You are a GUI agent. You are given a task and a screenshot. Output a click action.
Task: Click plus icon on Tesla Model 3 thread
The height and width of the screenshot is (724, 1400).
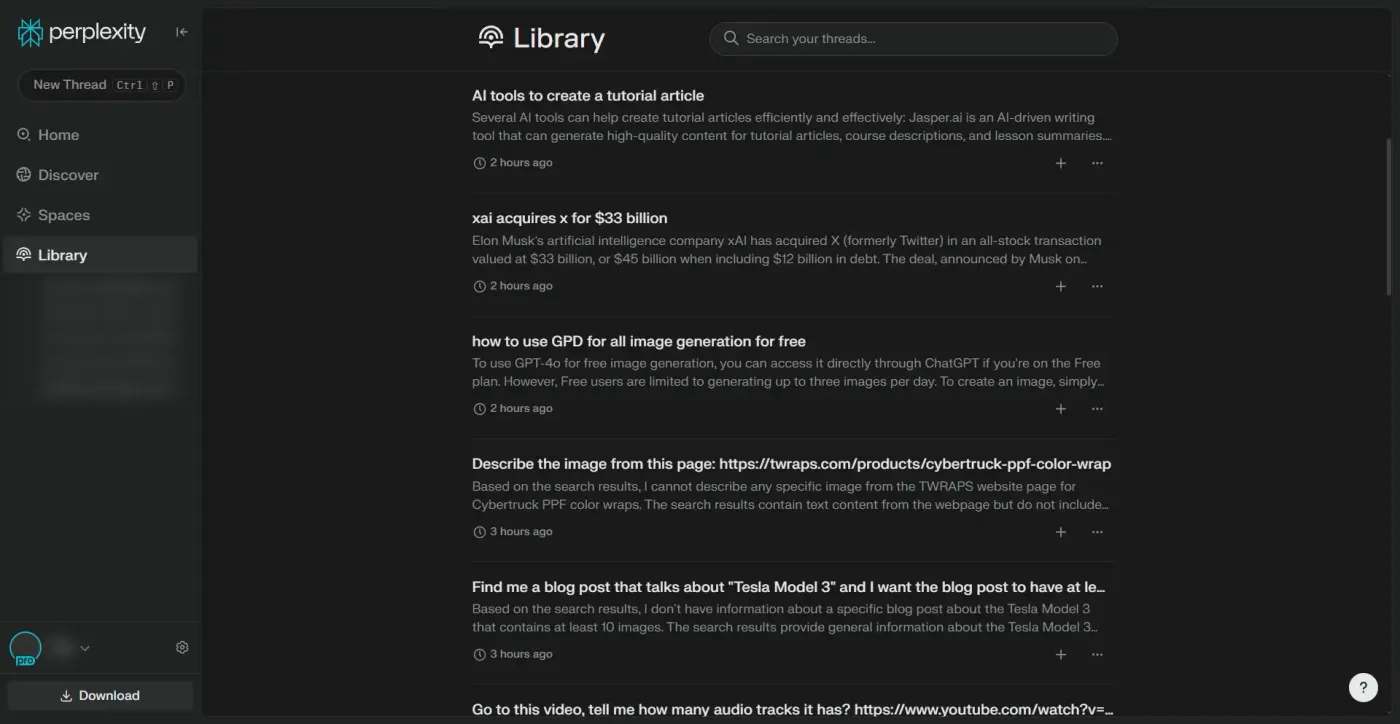coord(1061,655)
